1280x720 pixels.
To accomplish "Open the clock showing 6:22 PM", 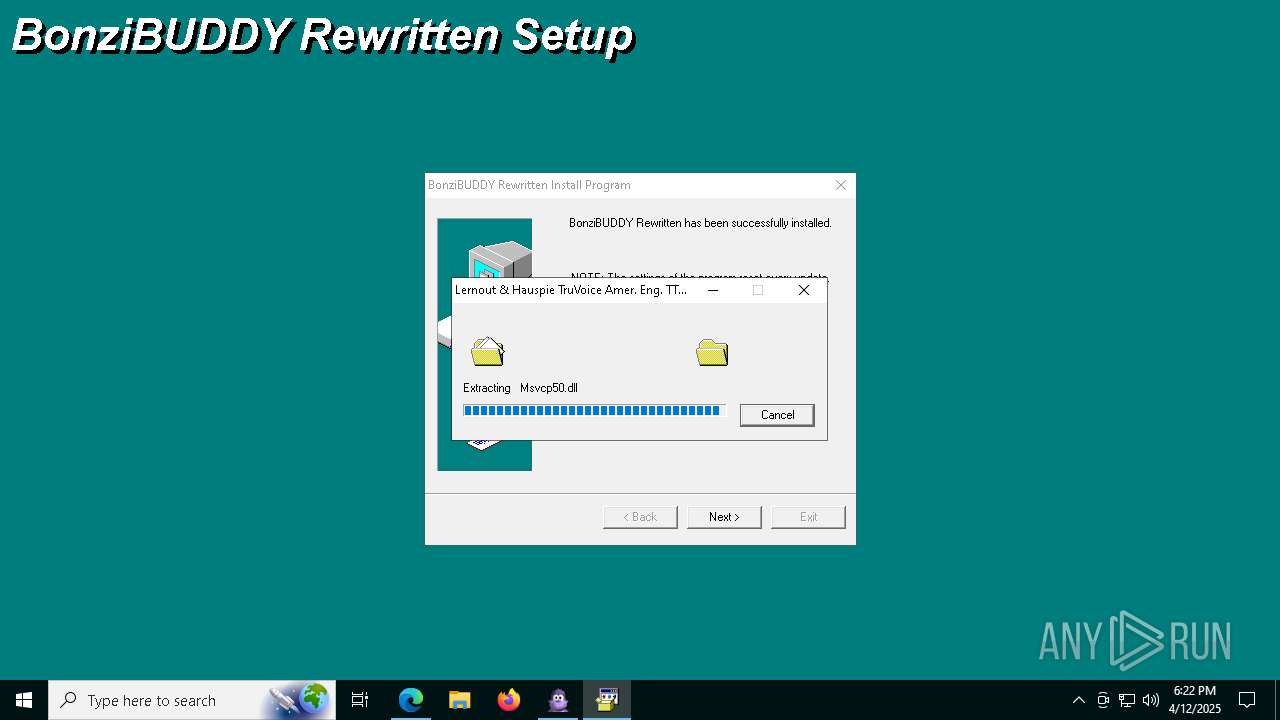I will point(1195,700).
